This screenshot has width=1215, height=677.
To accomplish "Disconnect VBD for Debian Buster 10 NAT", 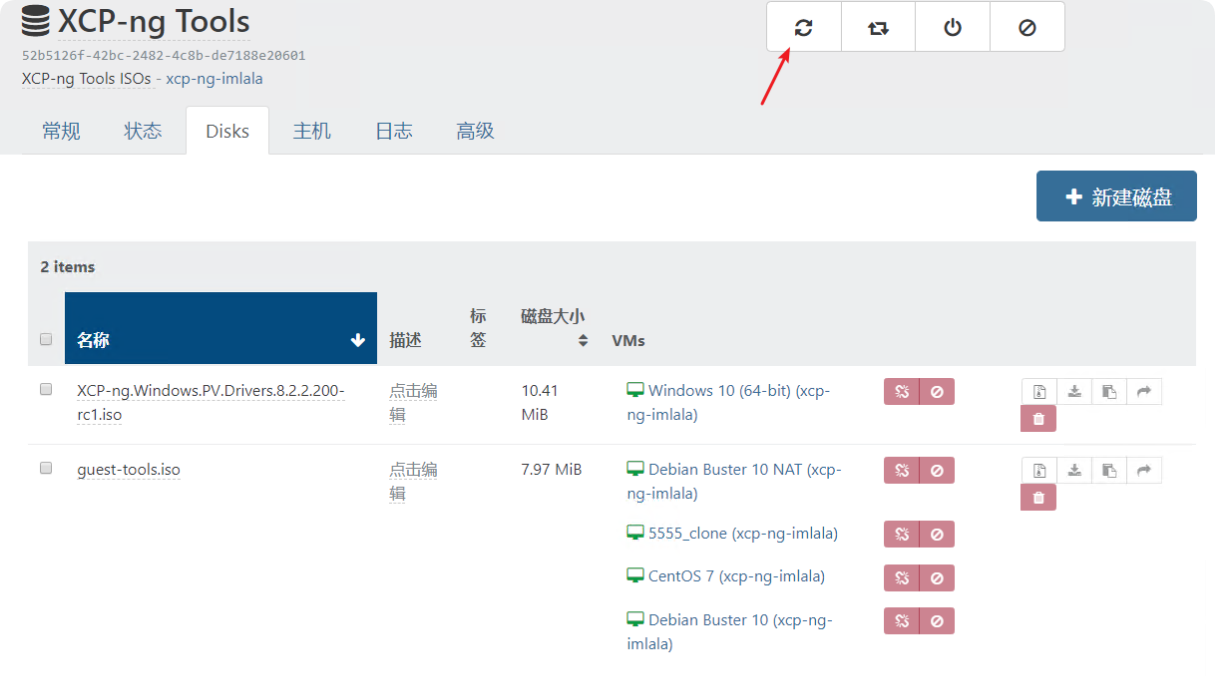I will tap(901, 470).
